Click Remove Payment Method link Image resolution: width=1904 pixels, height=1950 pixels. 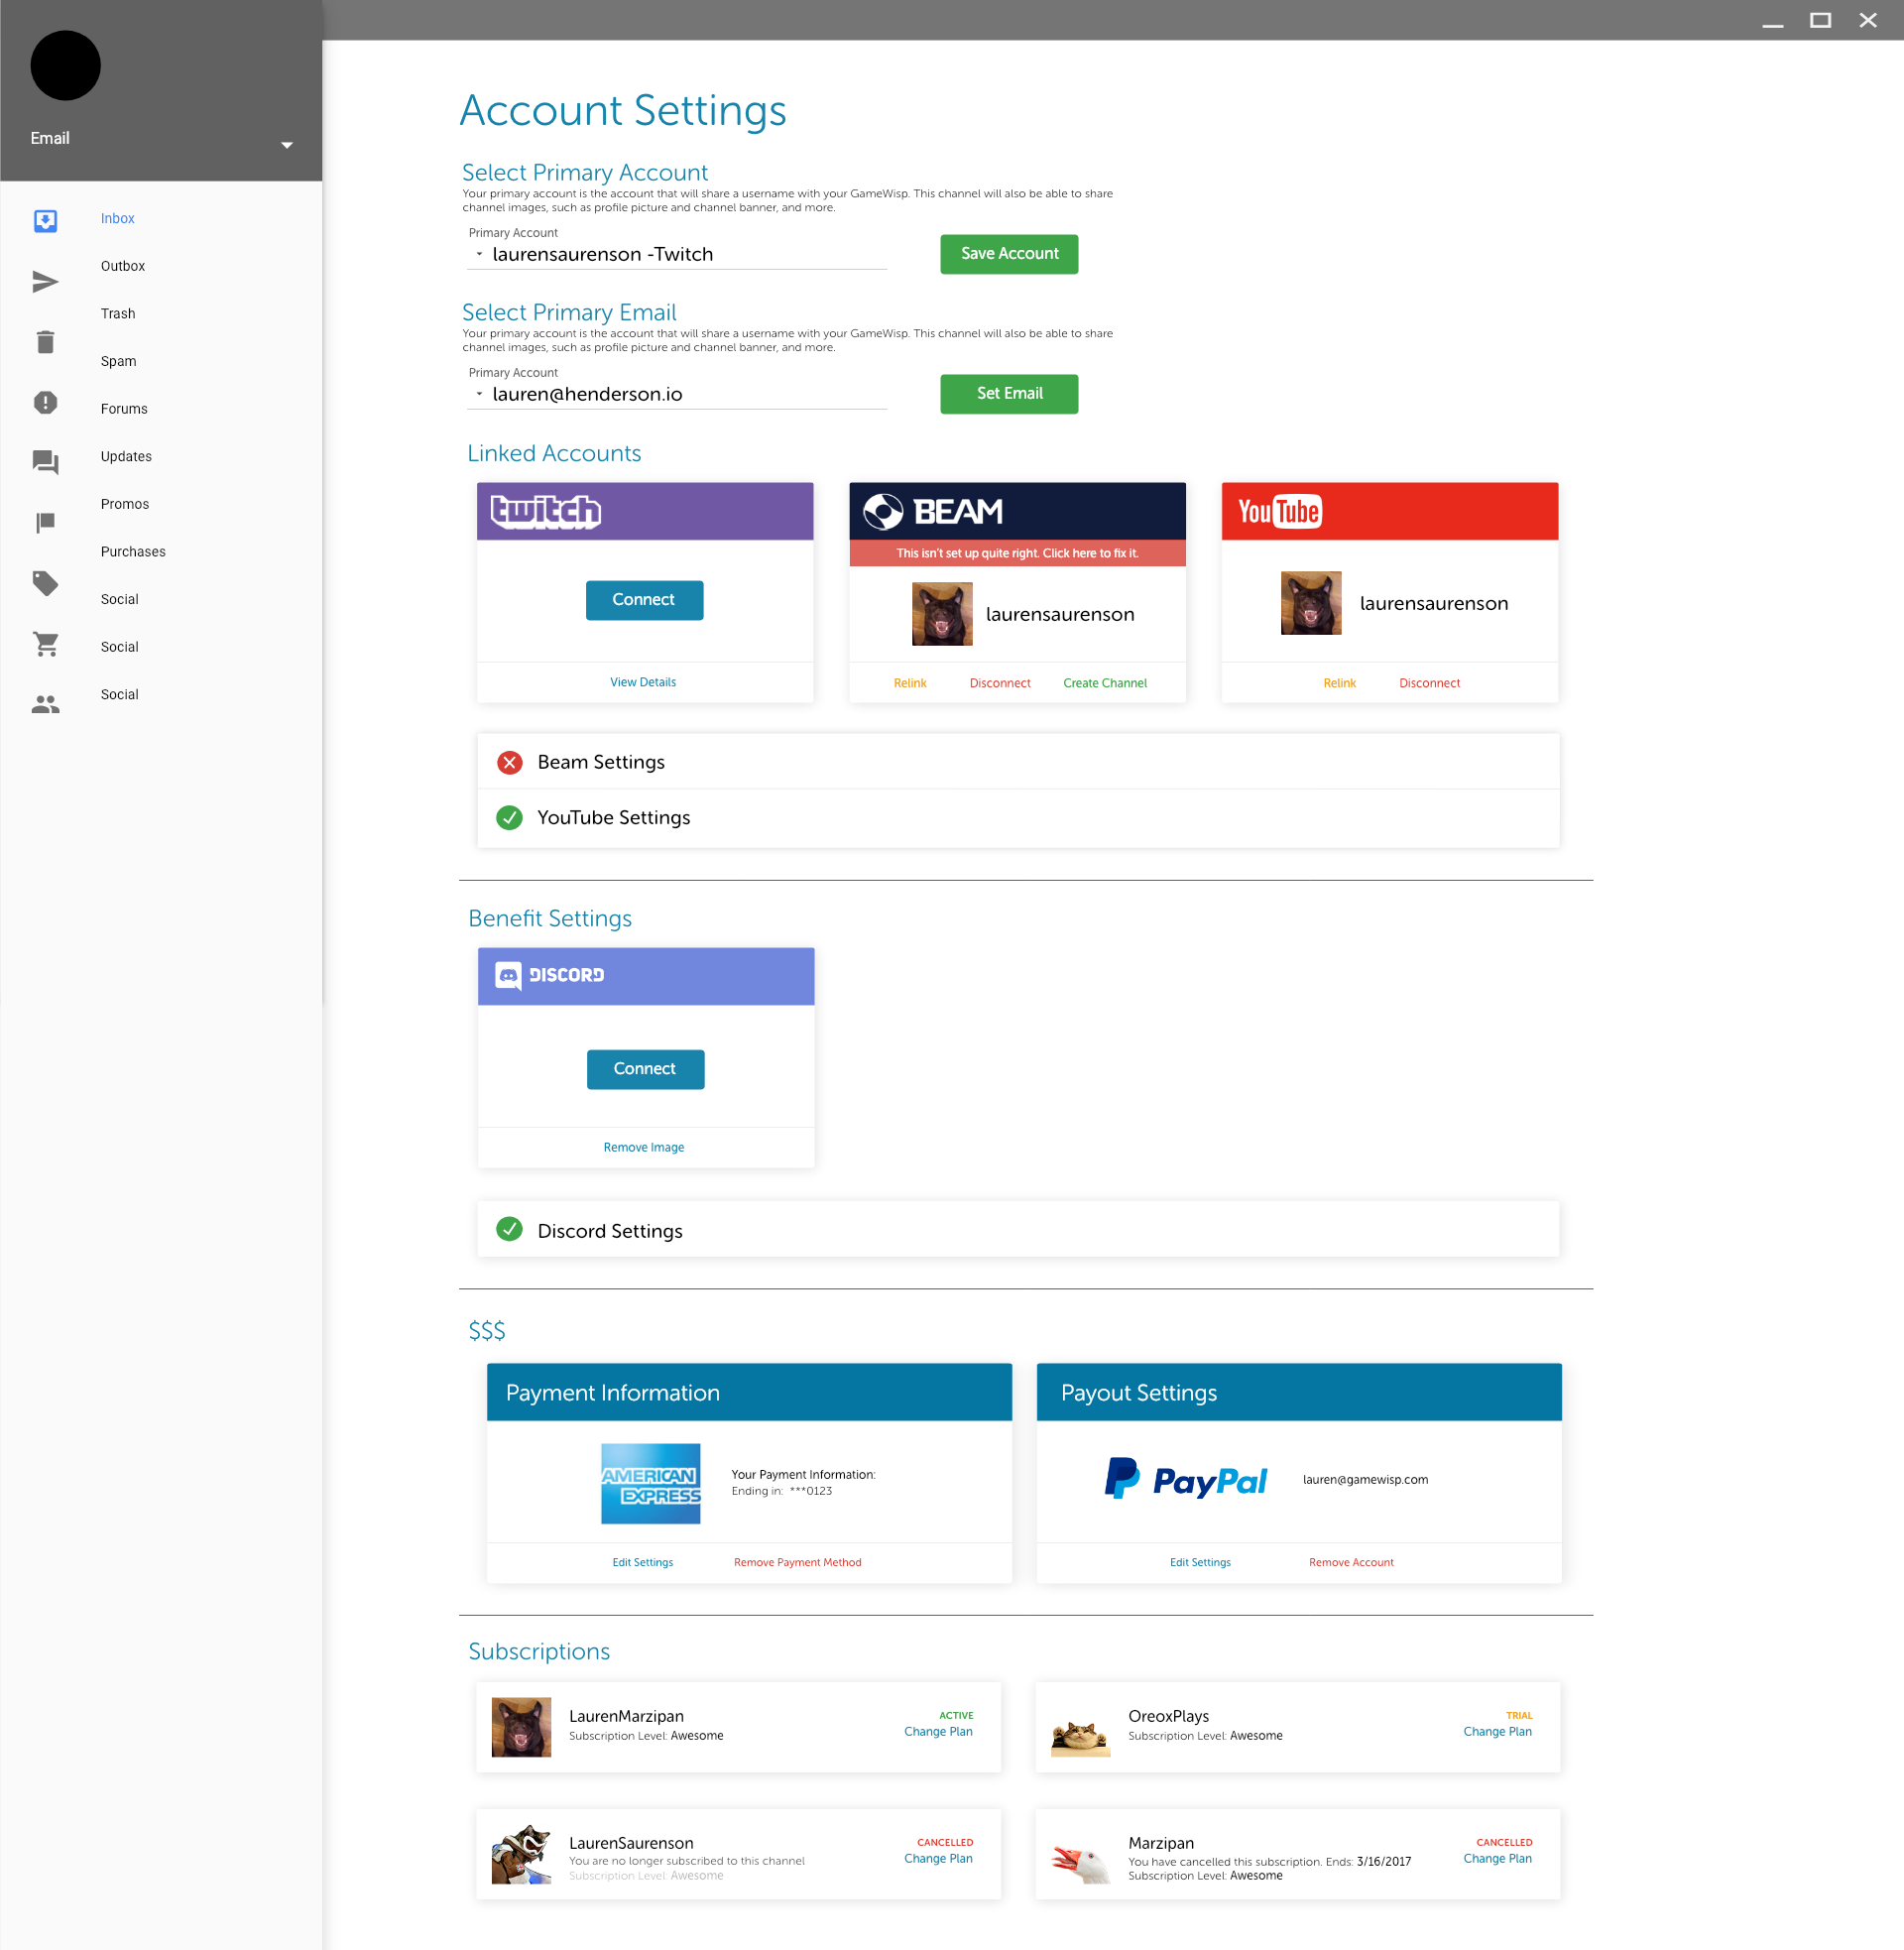797,1562
